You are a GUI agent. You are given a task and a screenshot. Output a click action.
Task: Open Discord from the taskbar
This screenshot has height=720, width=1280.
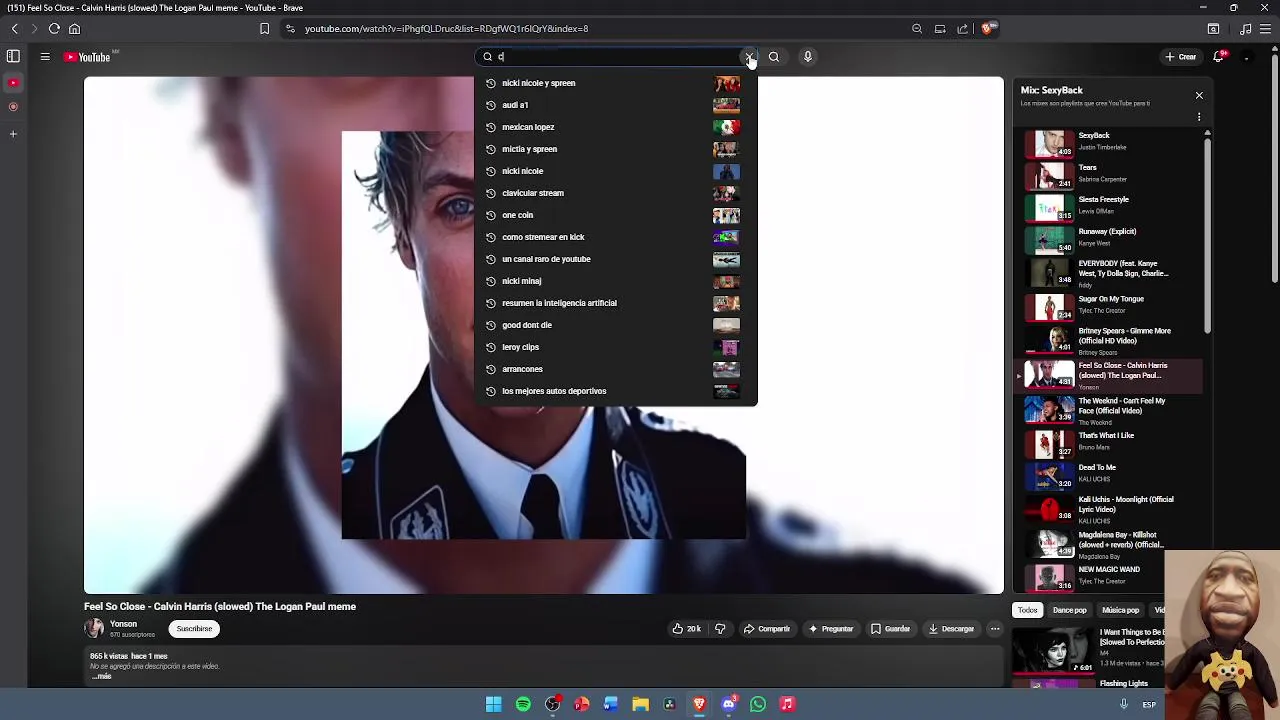729,704
